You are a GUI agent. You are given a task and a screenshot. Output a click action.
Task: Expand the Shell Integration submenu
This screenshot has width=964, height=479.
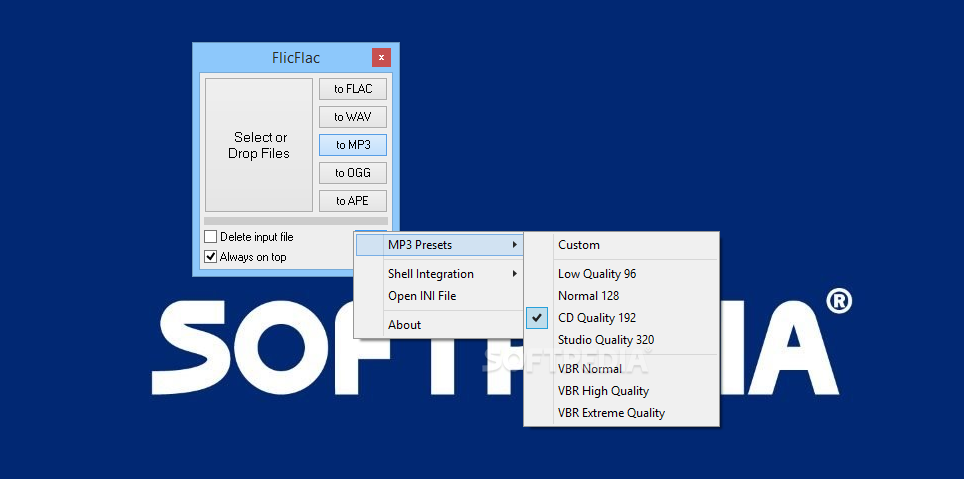(x=439, y=274)
